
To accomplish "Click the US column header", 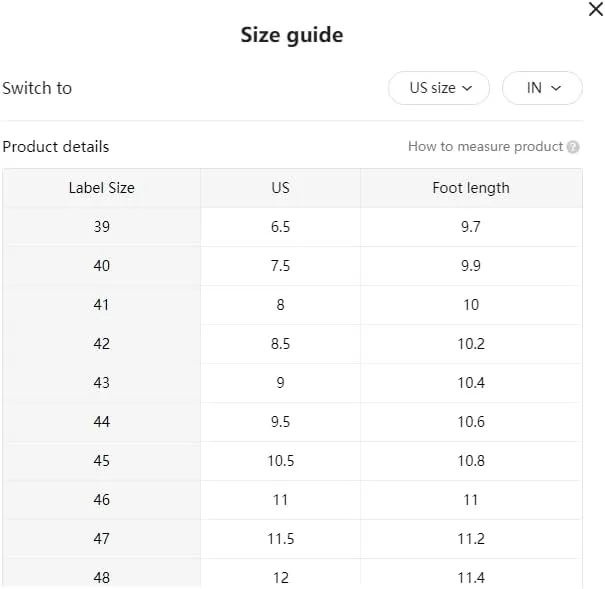I will coord(281,188).
